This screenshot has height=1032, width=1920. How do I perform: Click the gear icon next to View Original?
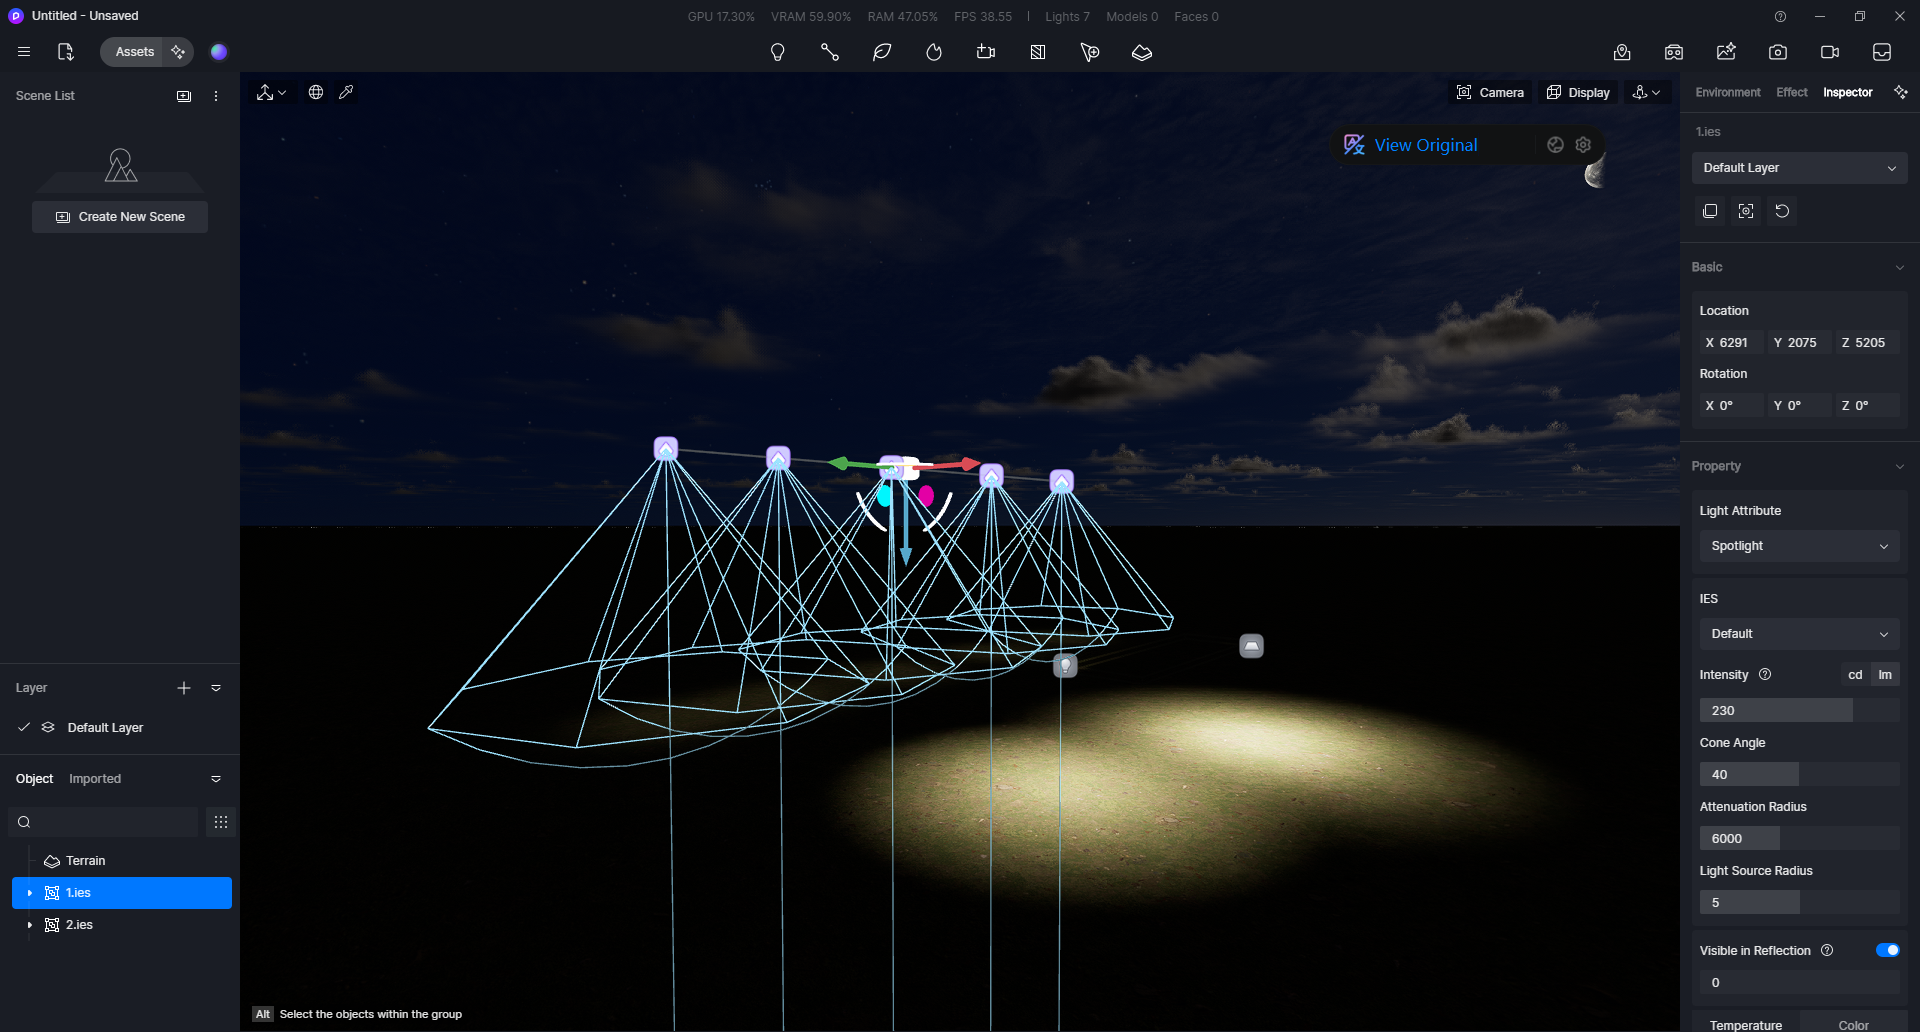[1583, 145]
